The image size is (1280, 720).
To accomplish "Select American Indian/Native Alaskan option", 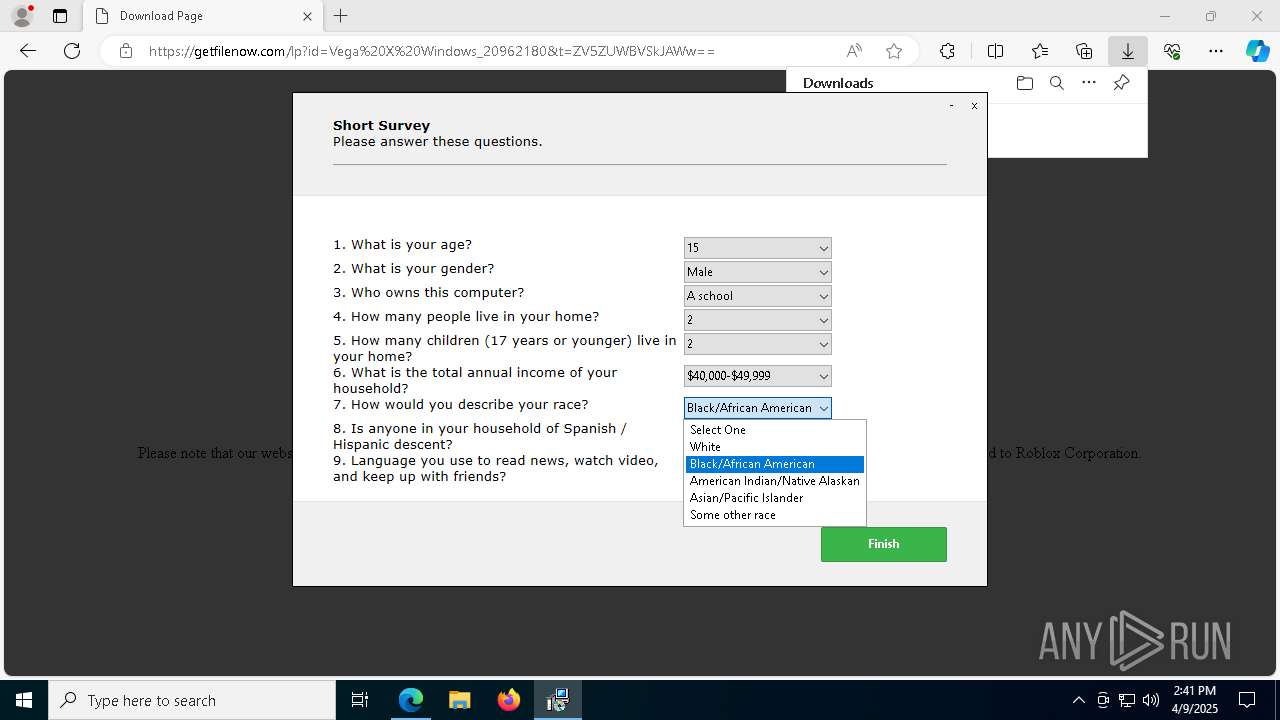I will [775, 481].
